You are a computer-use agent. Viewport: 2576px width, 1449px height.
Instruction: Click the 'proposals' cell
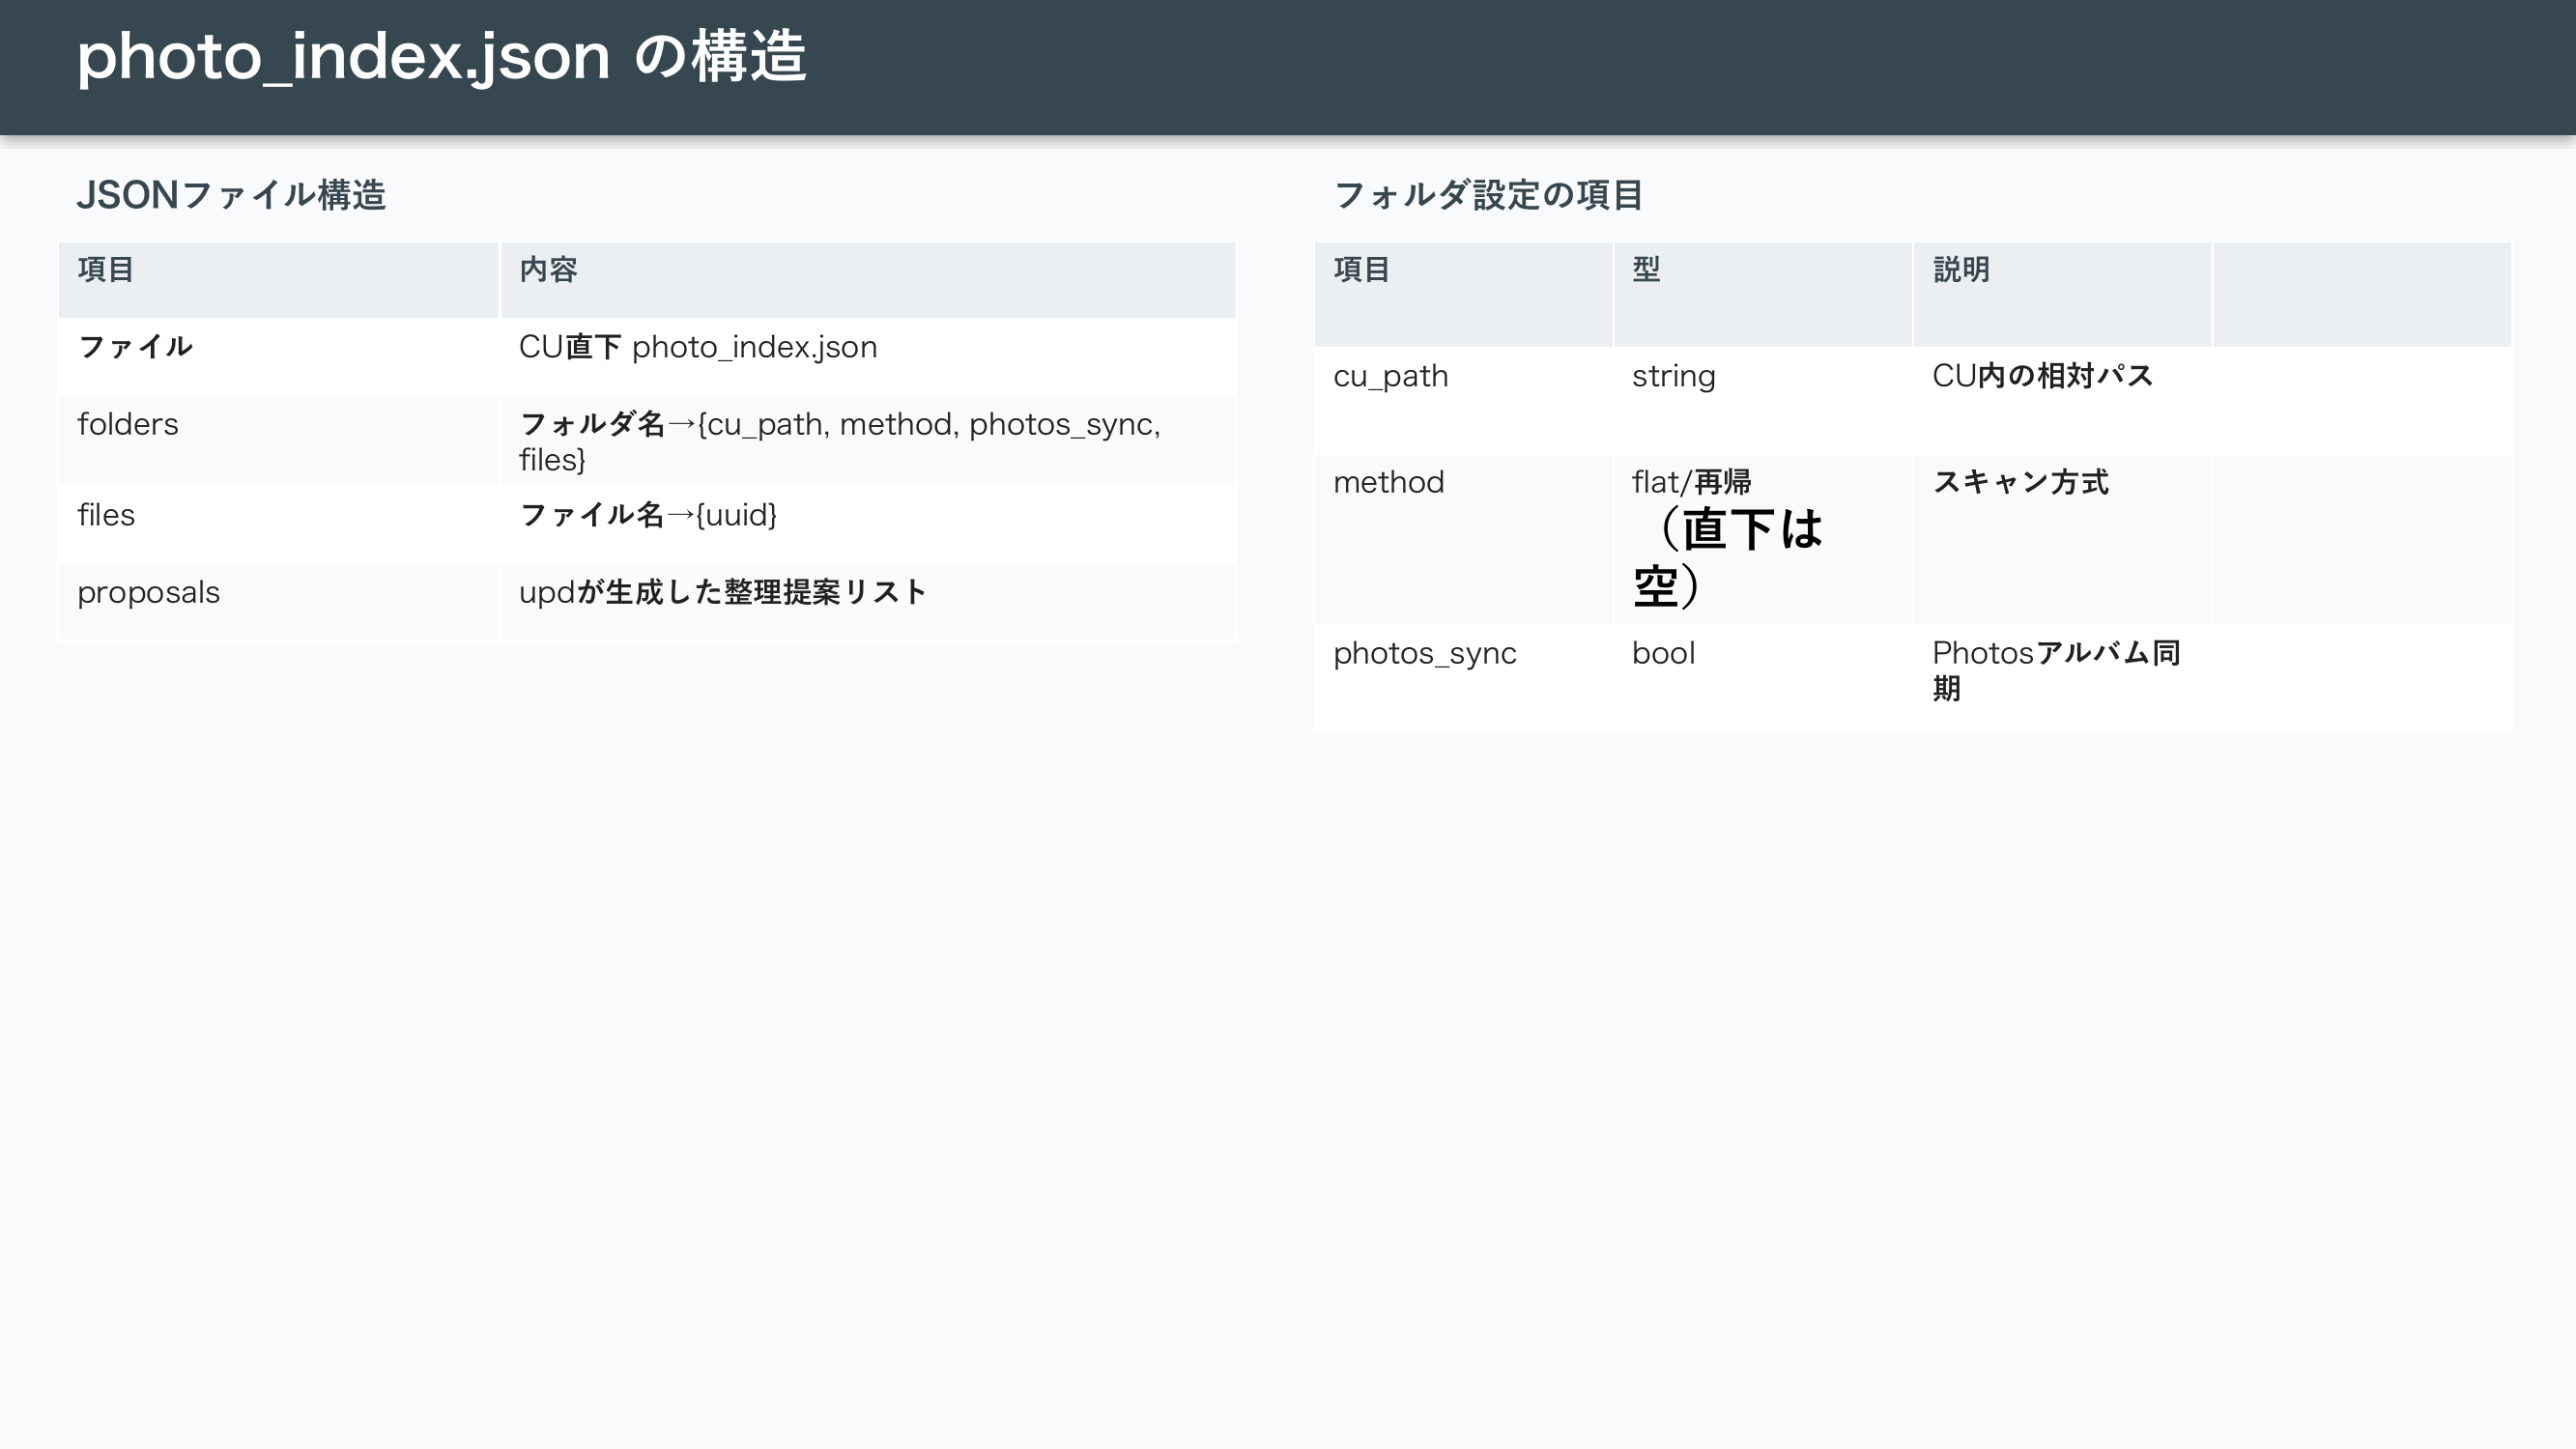[x=148, y=592]
